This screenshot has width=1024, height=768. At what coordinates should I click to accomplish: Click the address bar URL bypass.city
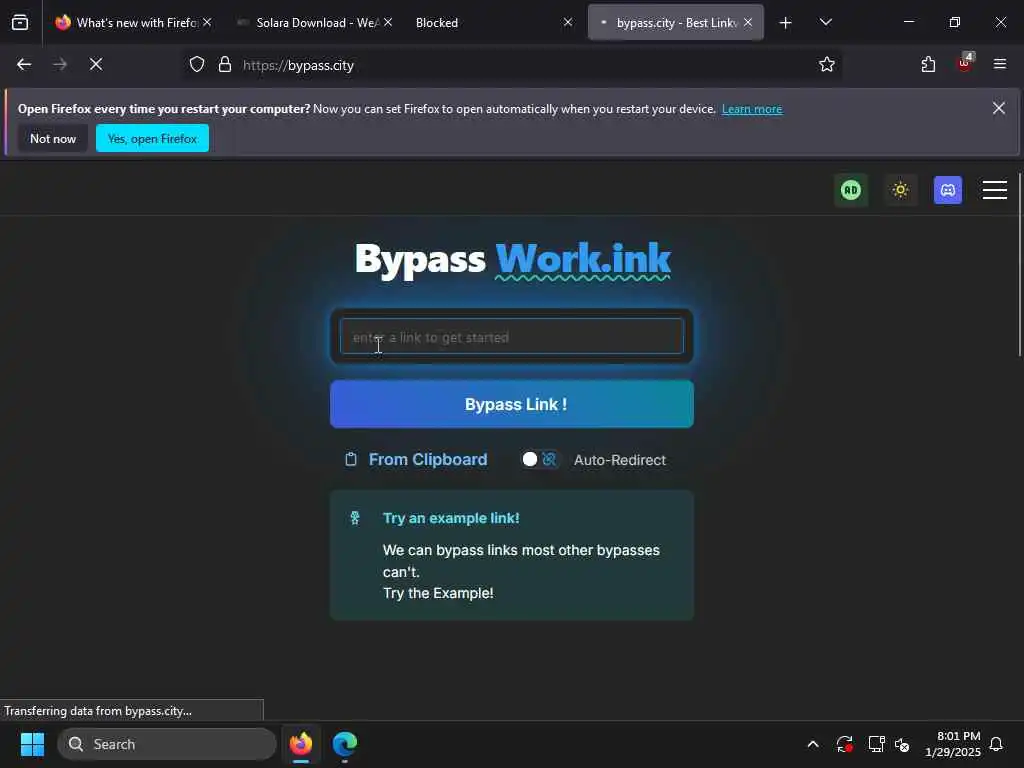point(298,65)
